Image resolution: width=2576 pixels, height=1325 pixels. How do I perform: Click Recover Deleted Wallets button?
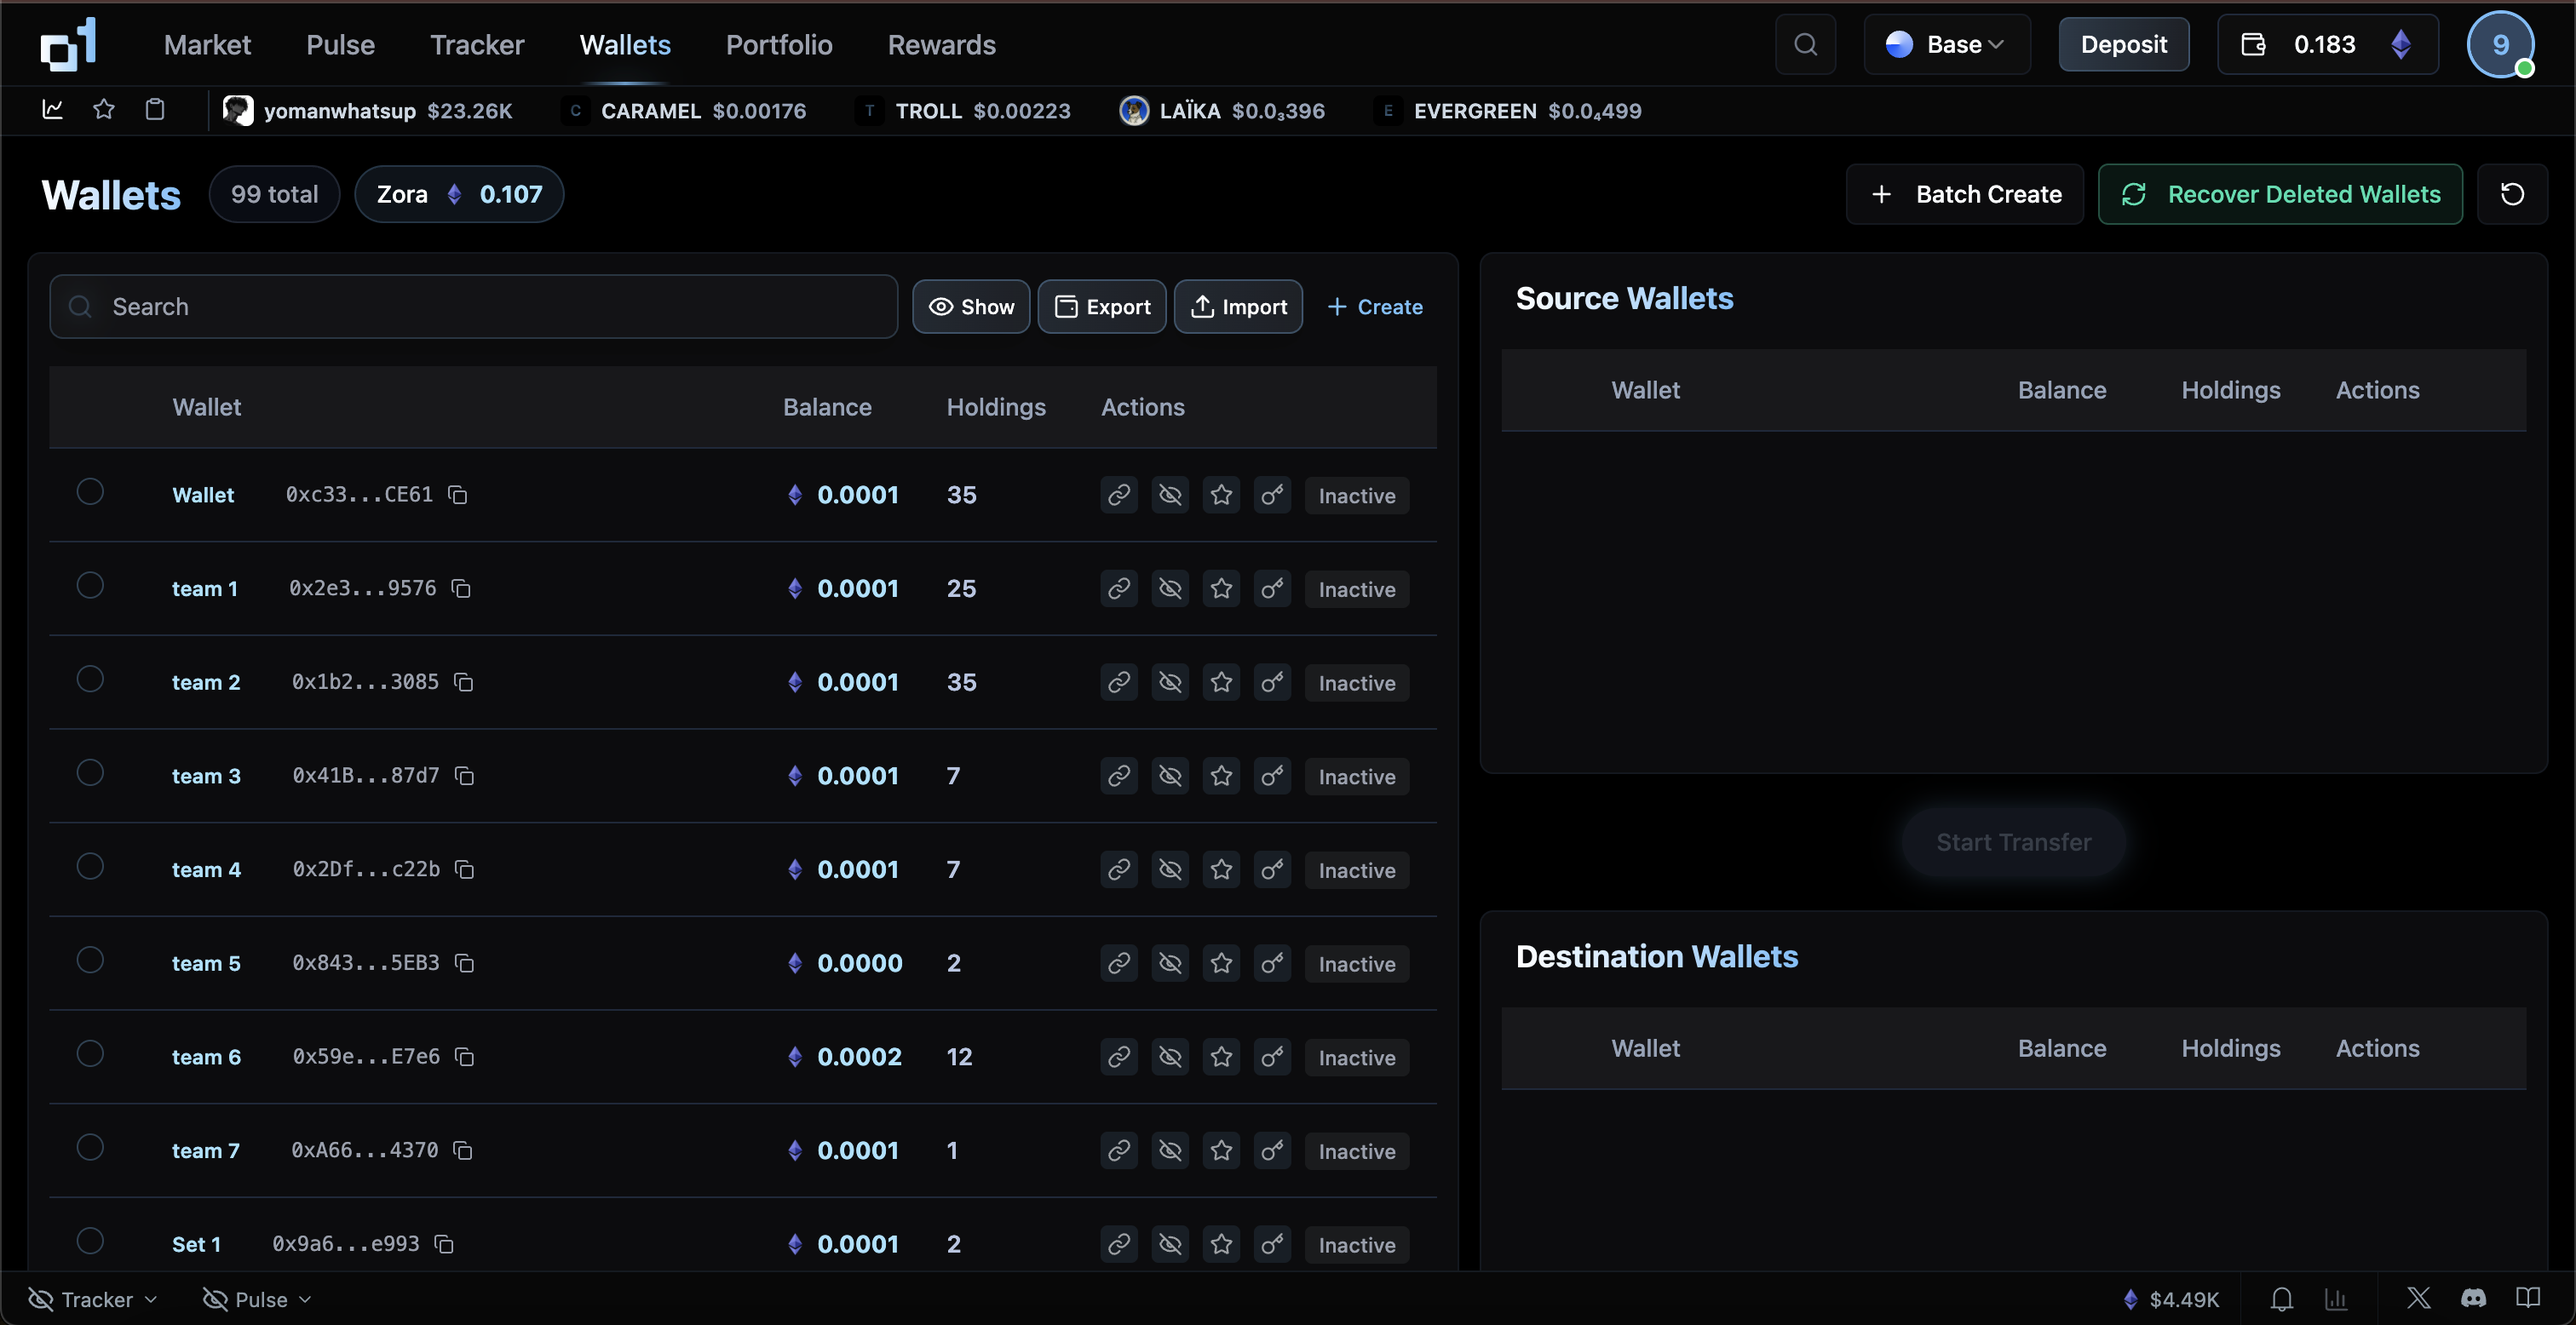tap(2280, 194)
